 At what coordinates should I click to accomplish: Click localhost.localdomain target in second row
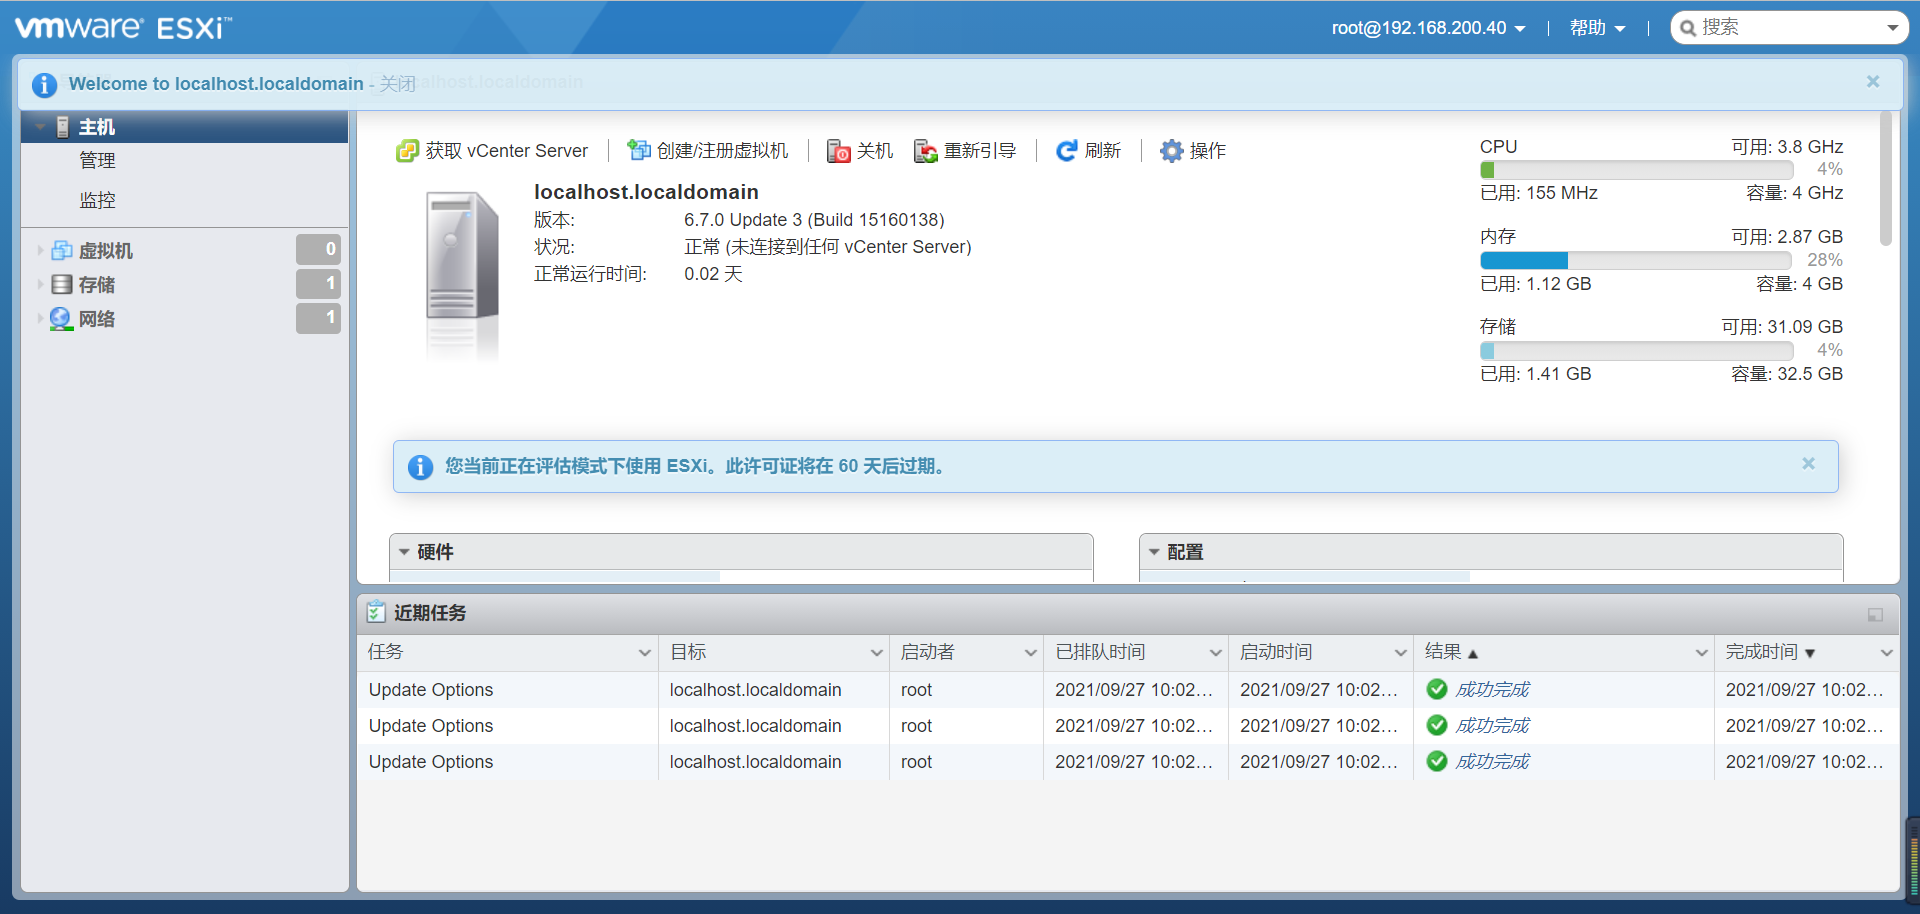pyautogui.click(x=755, y=726)
